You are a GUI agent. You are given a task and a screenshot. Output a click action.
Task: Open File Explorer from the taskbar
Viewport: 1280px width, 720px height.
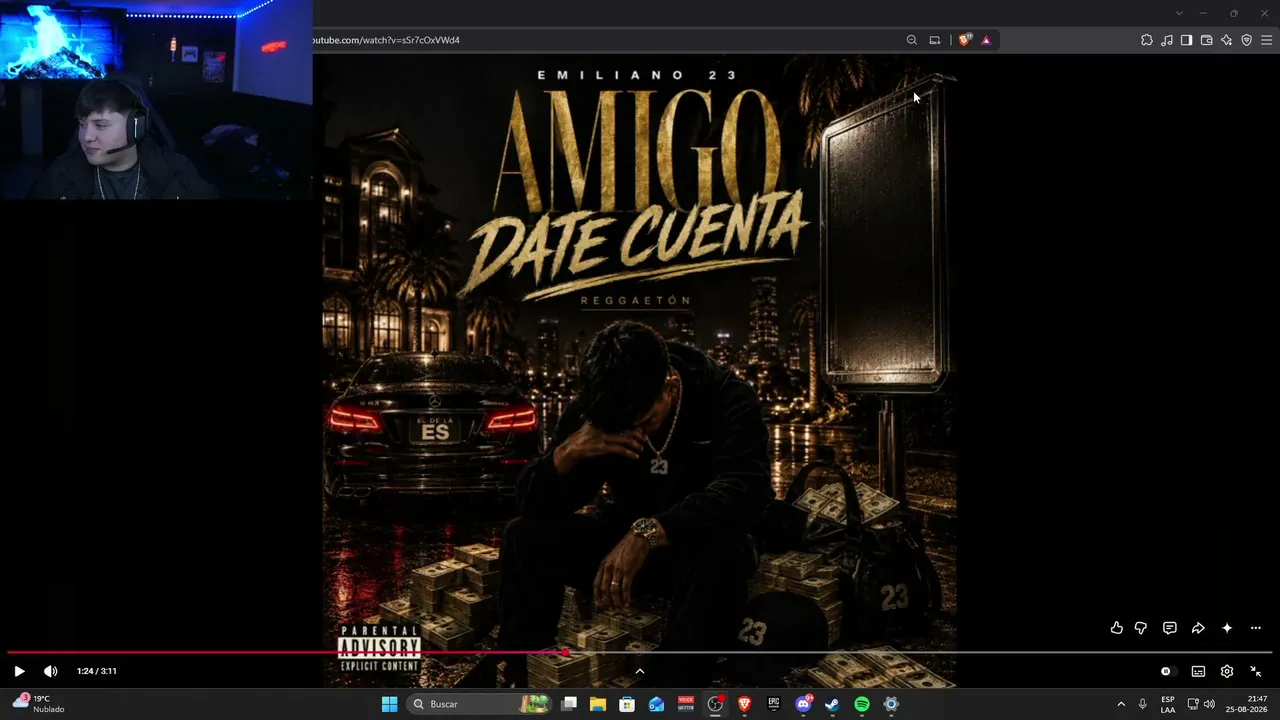click(x=598, y=704)
